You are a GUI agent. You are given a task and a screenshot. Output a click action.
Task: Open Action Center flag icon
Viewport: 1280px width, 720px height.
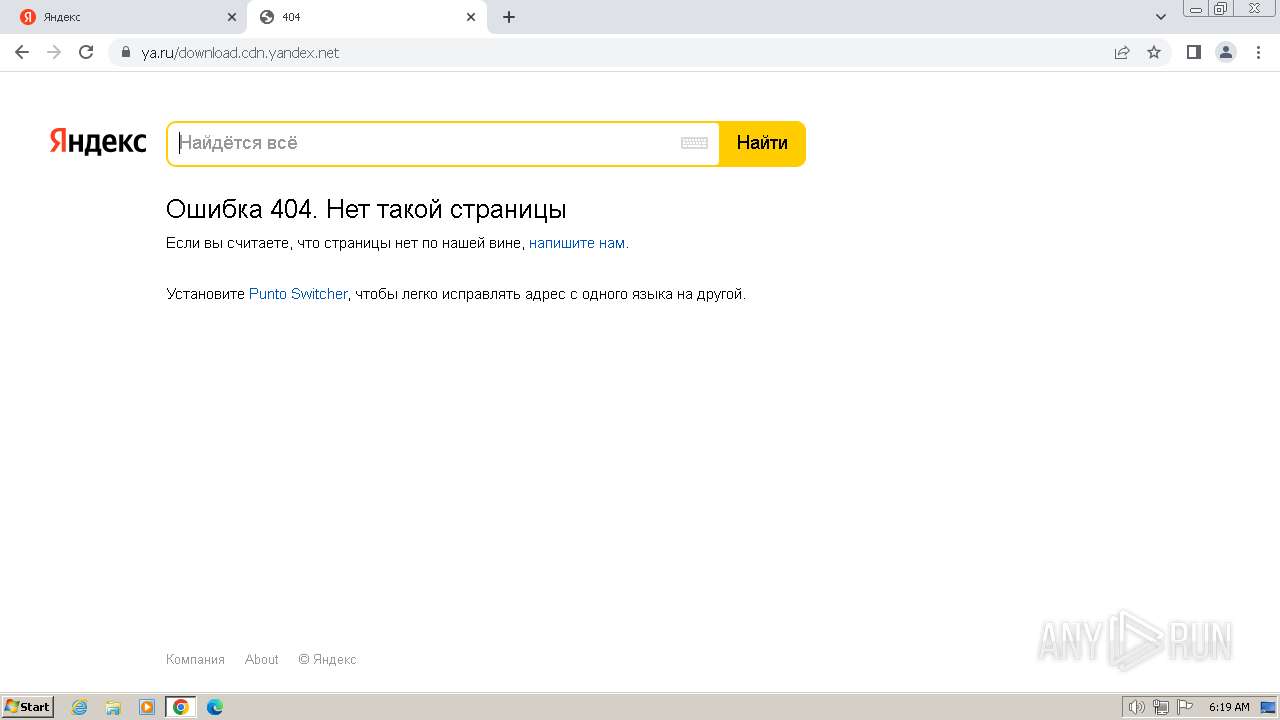[1186, 707]
